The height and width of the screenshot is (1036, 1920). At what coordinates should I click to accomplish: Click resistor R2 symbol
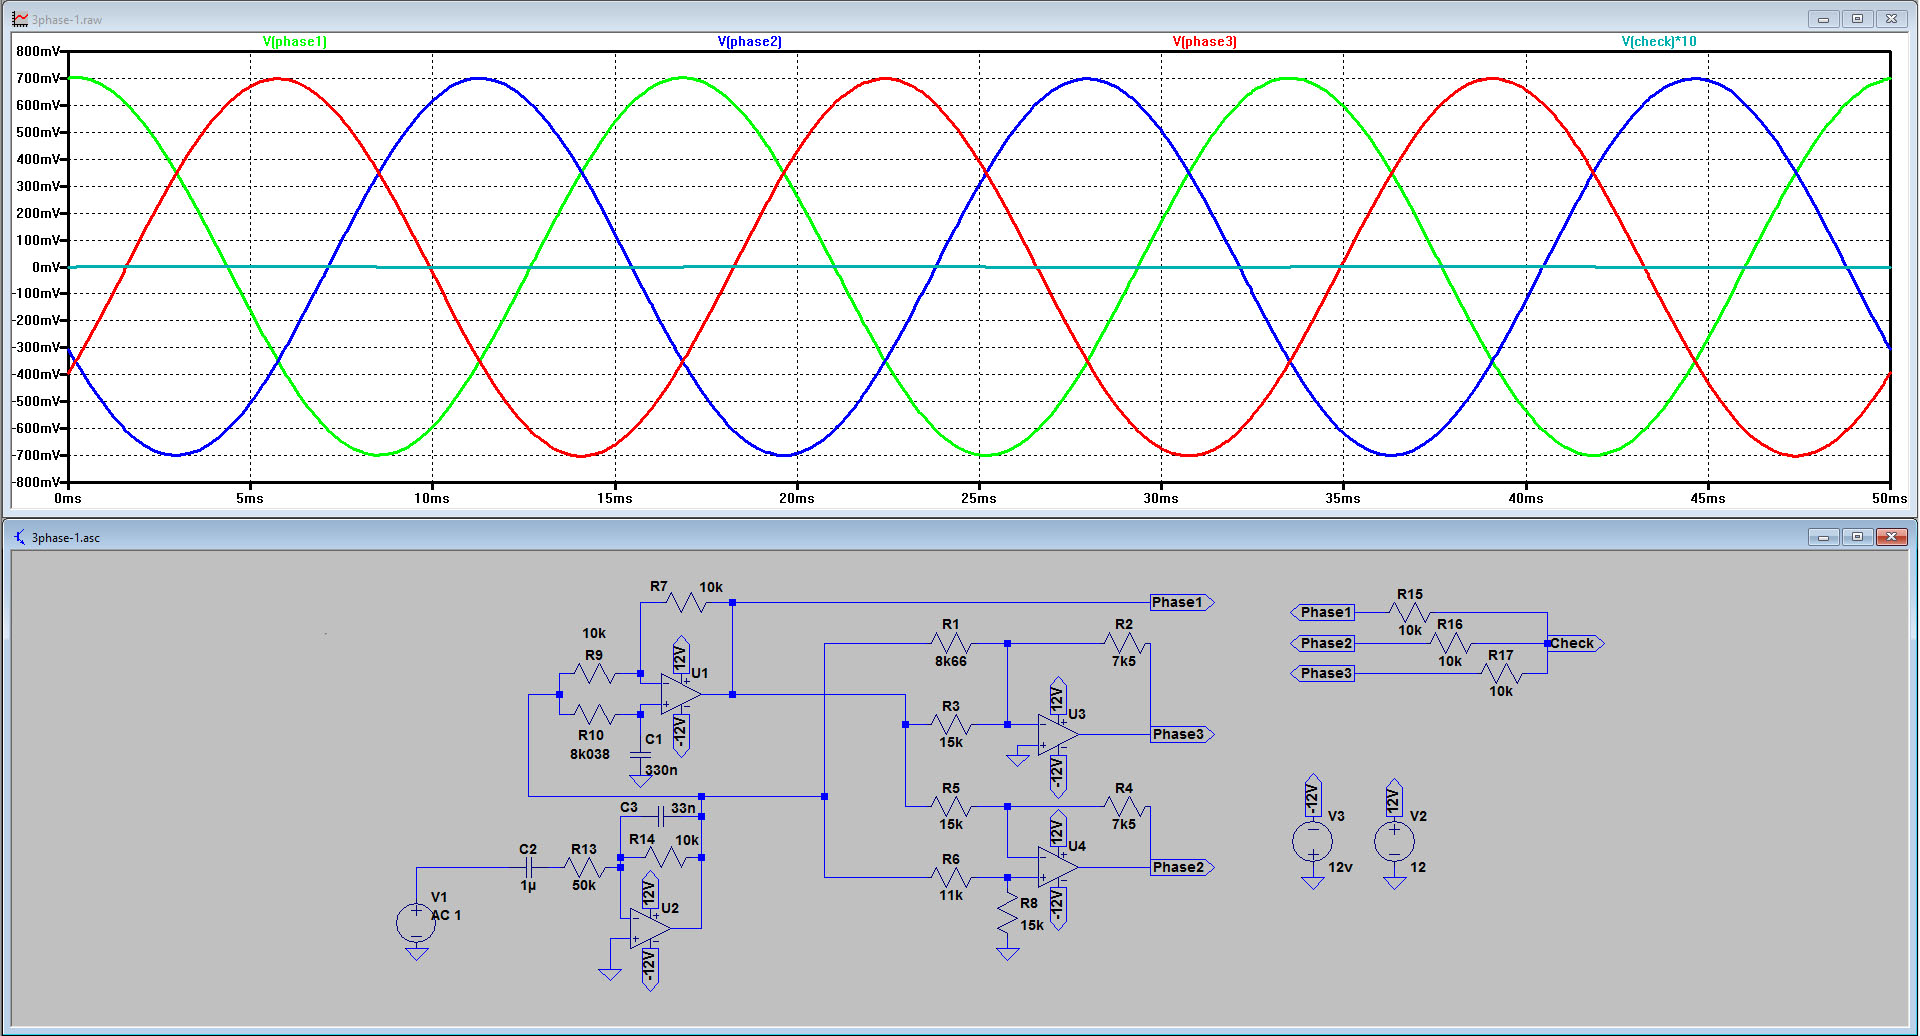[x=1123, y=643]
